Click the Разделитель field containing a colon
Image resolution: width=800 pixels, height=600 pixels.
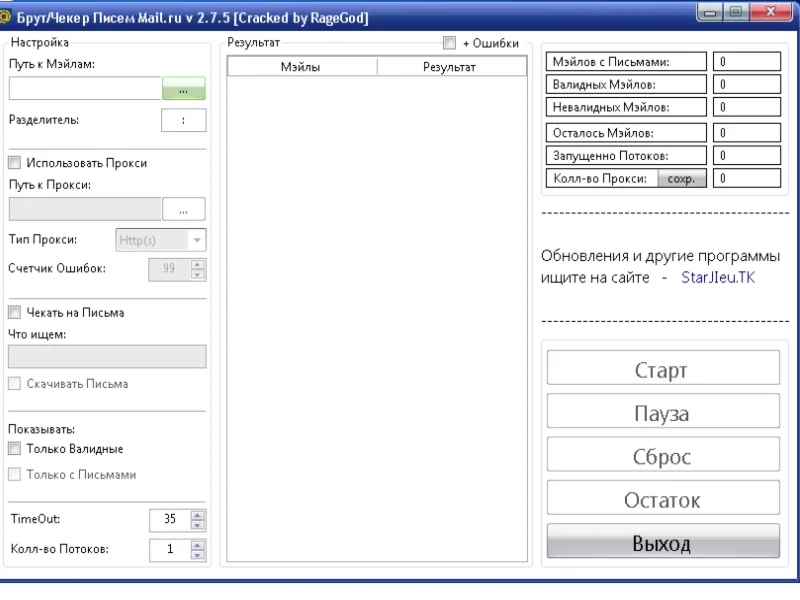pos(184,120)
